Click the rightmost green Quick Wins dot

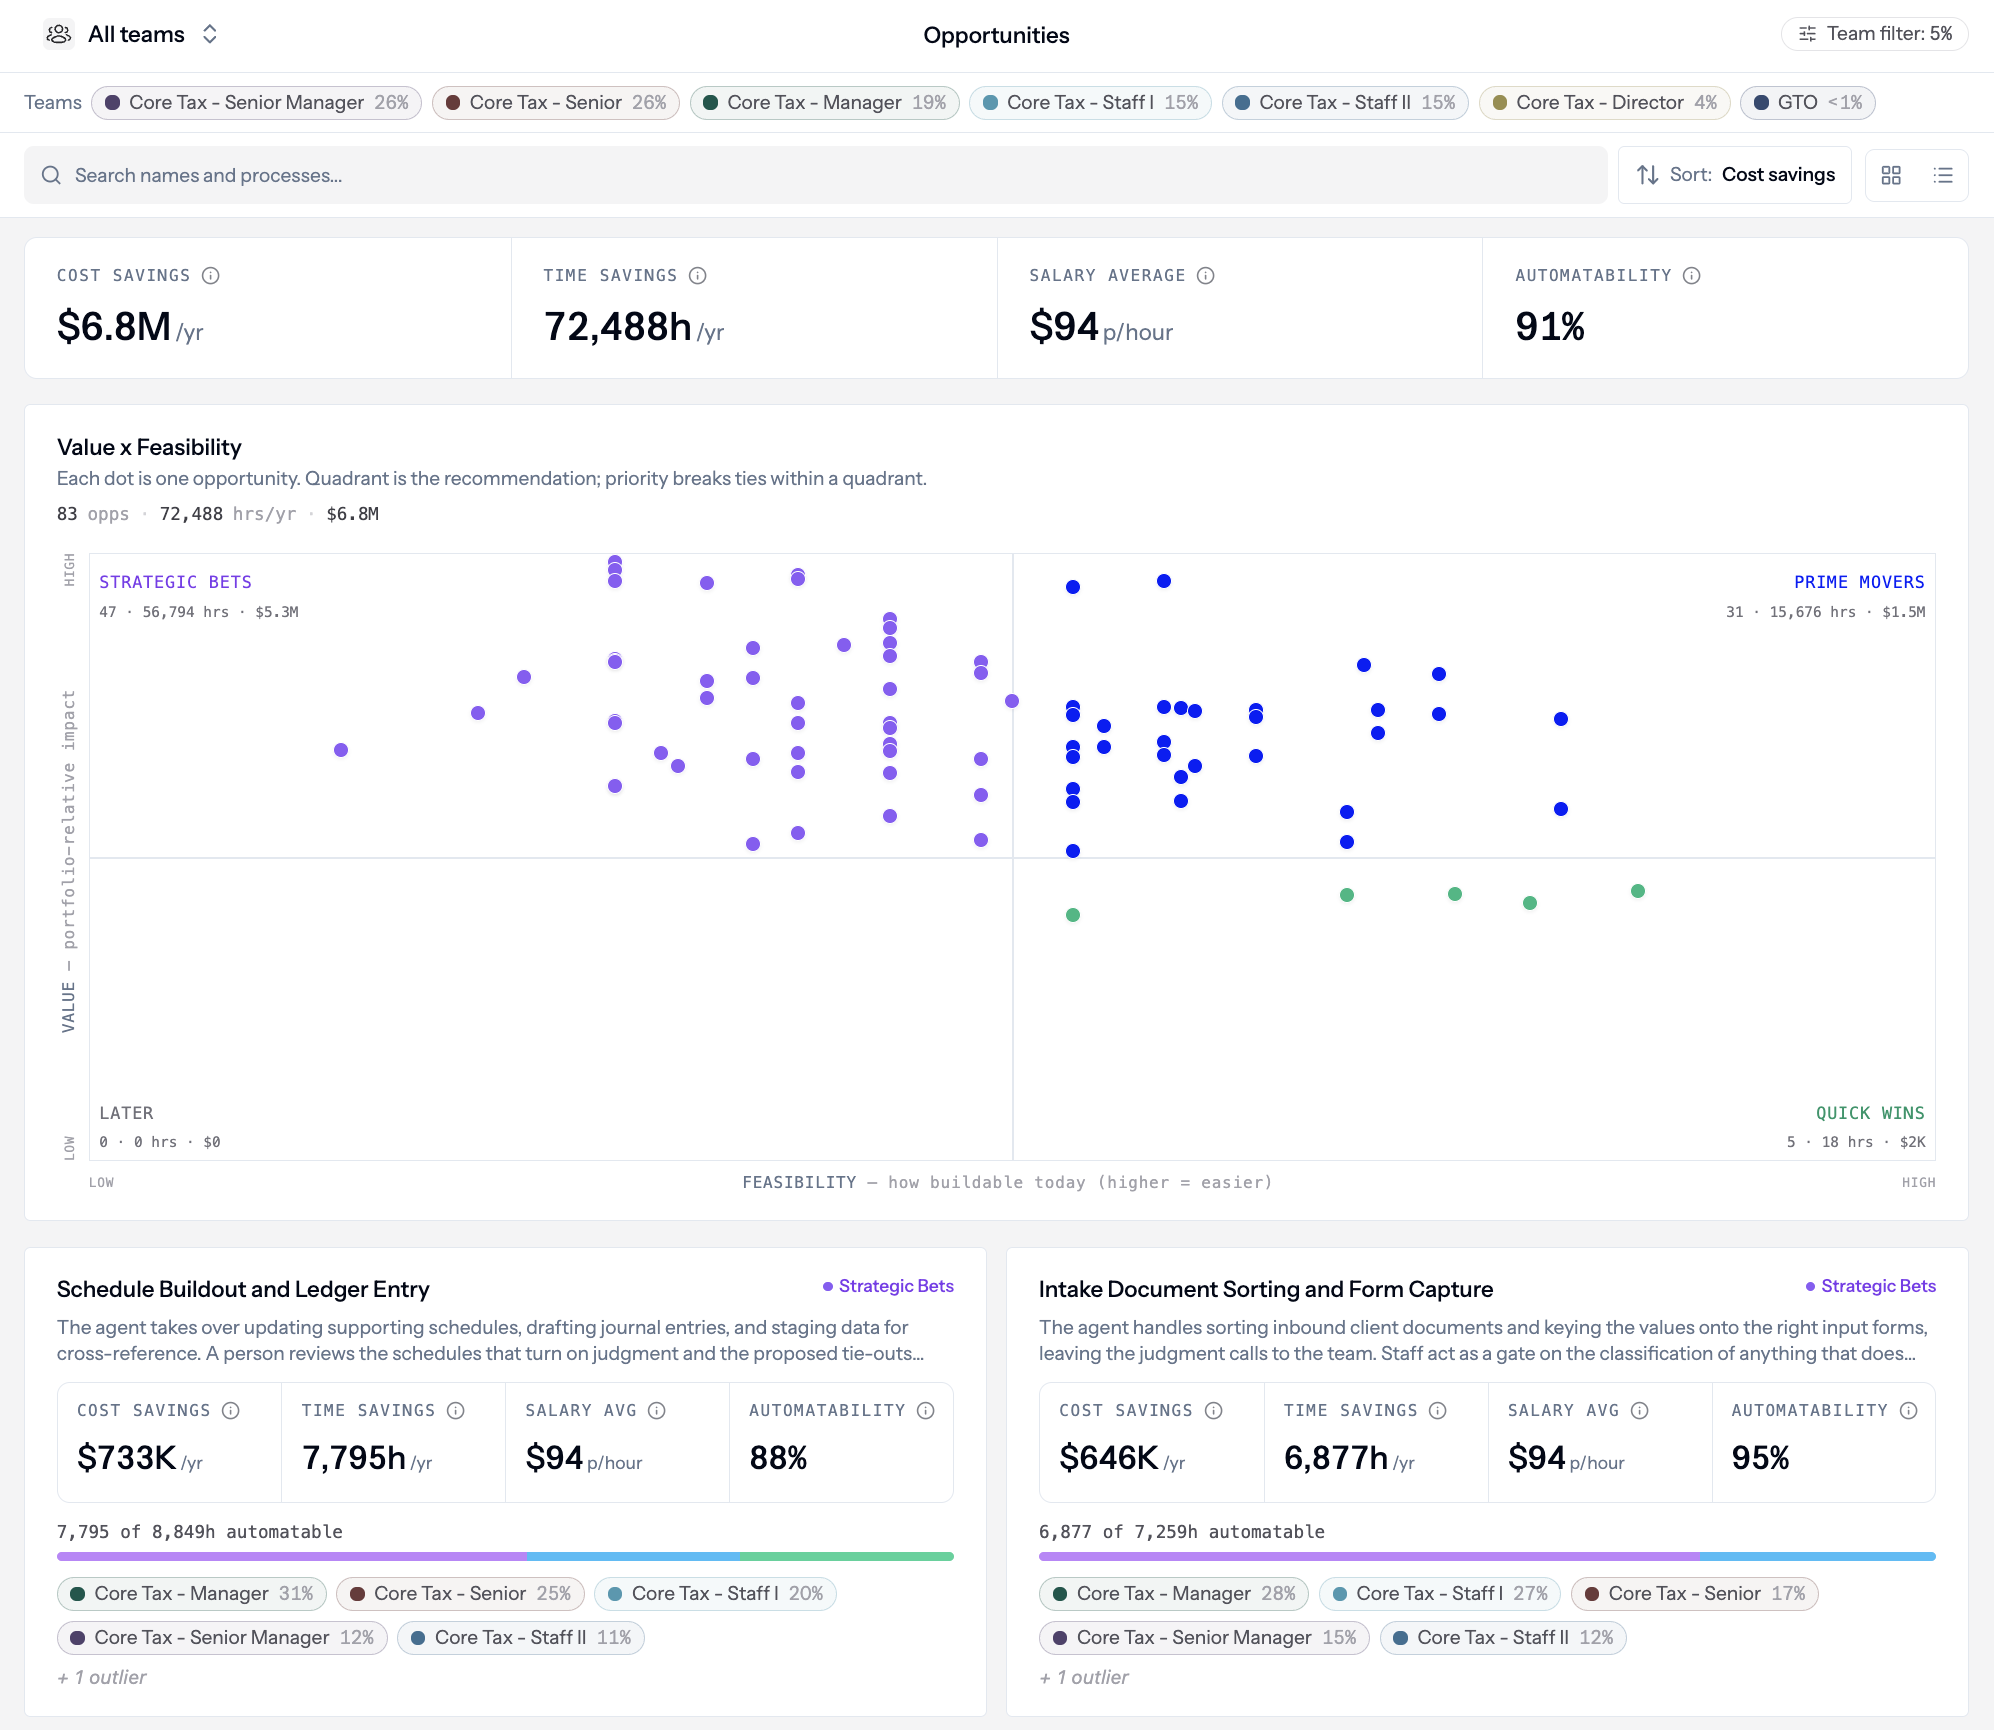click(1638, 891)
